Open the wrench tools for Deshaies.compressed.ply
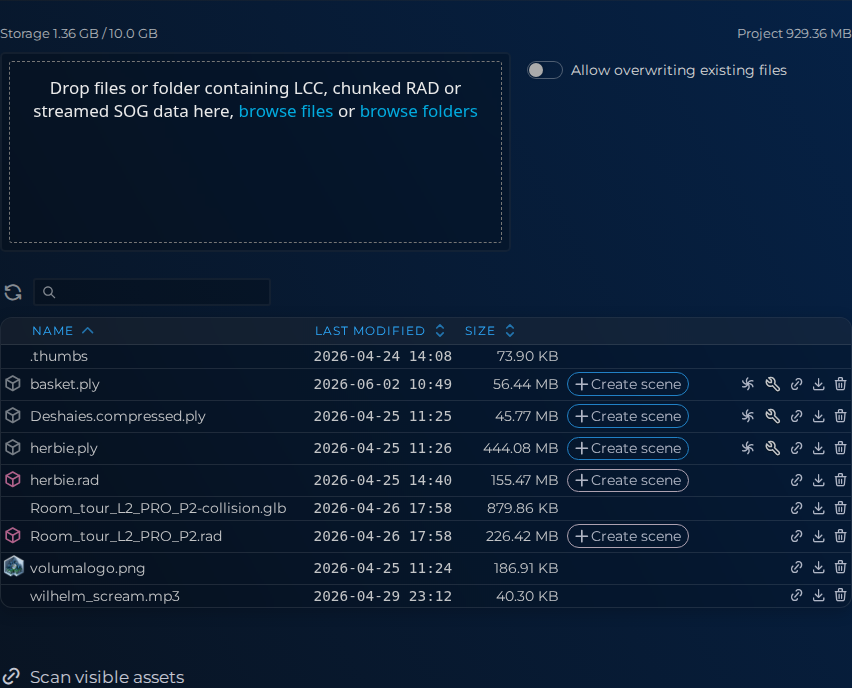The width and height of the screenshot is (852, 688). (772, 416)
